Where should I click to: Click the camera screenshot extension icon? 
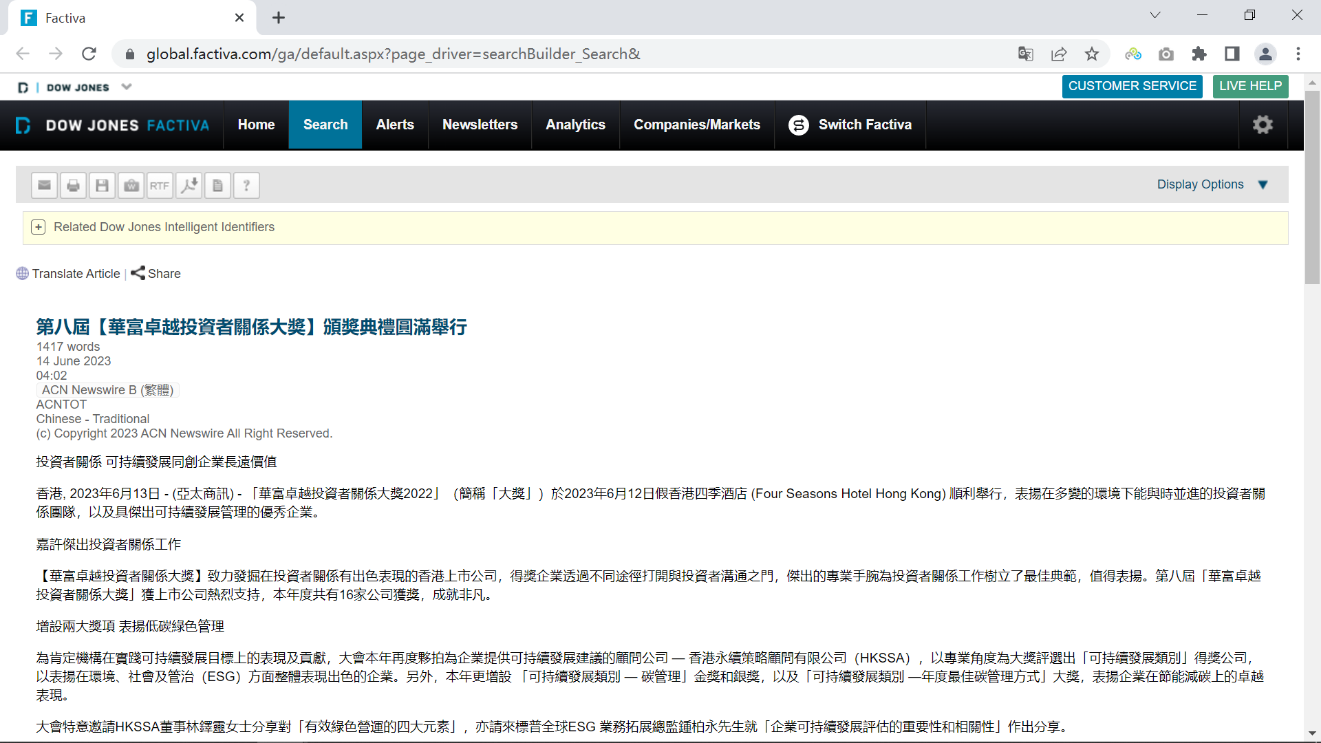coord(1166,54)
